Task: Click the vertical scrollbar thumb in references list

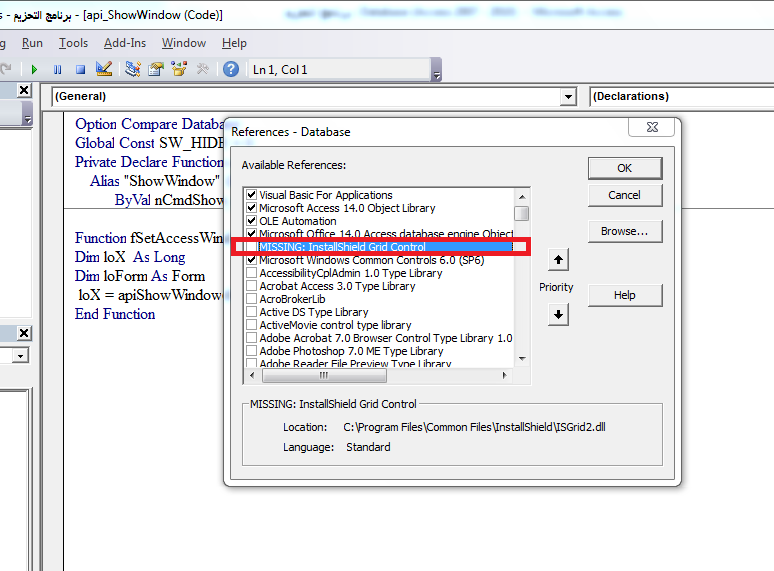Action: 521,213
